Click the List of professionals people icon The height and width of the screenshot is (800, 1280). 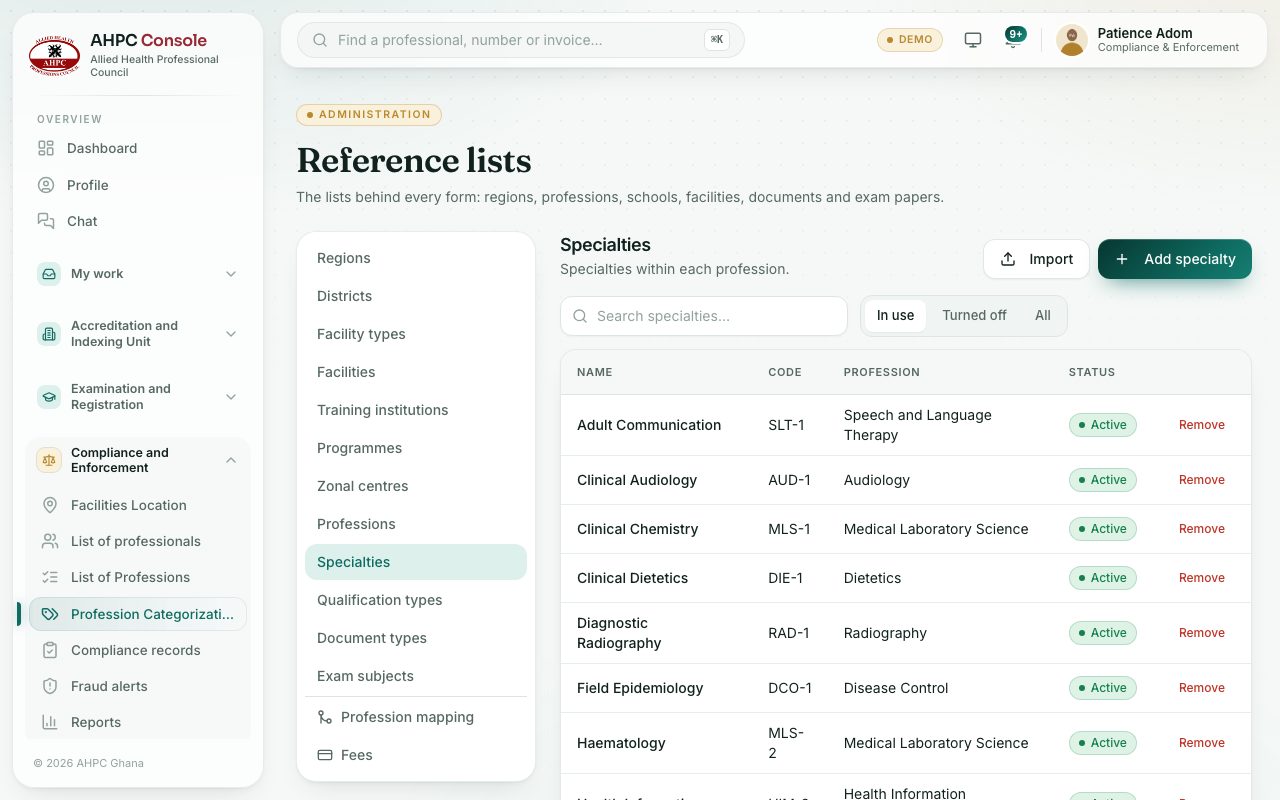tap(50, 541)
